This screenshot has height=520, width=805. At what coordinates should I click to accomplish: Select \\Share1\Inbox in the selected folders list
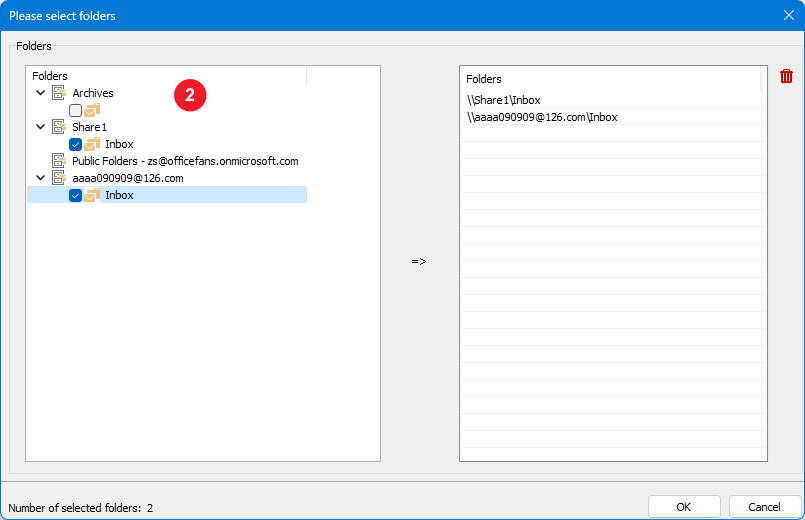tap(504, 100)
